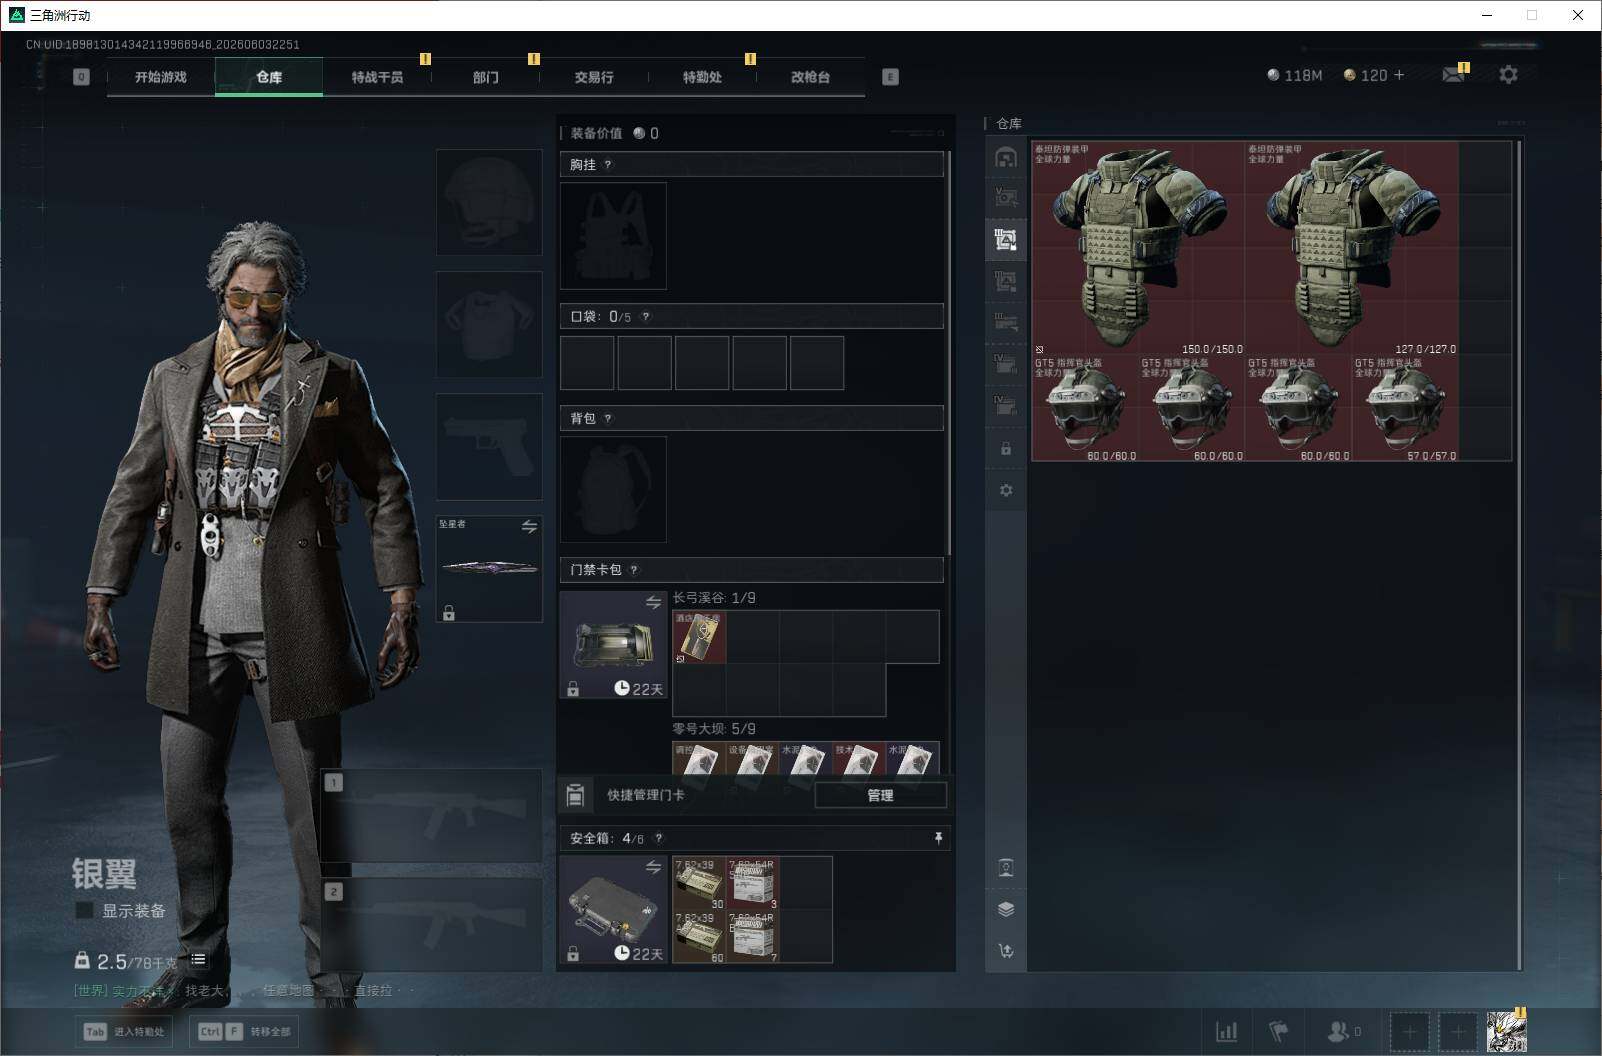Click primary weapon slot 1

coord(431,815)
